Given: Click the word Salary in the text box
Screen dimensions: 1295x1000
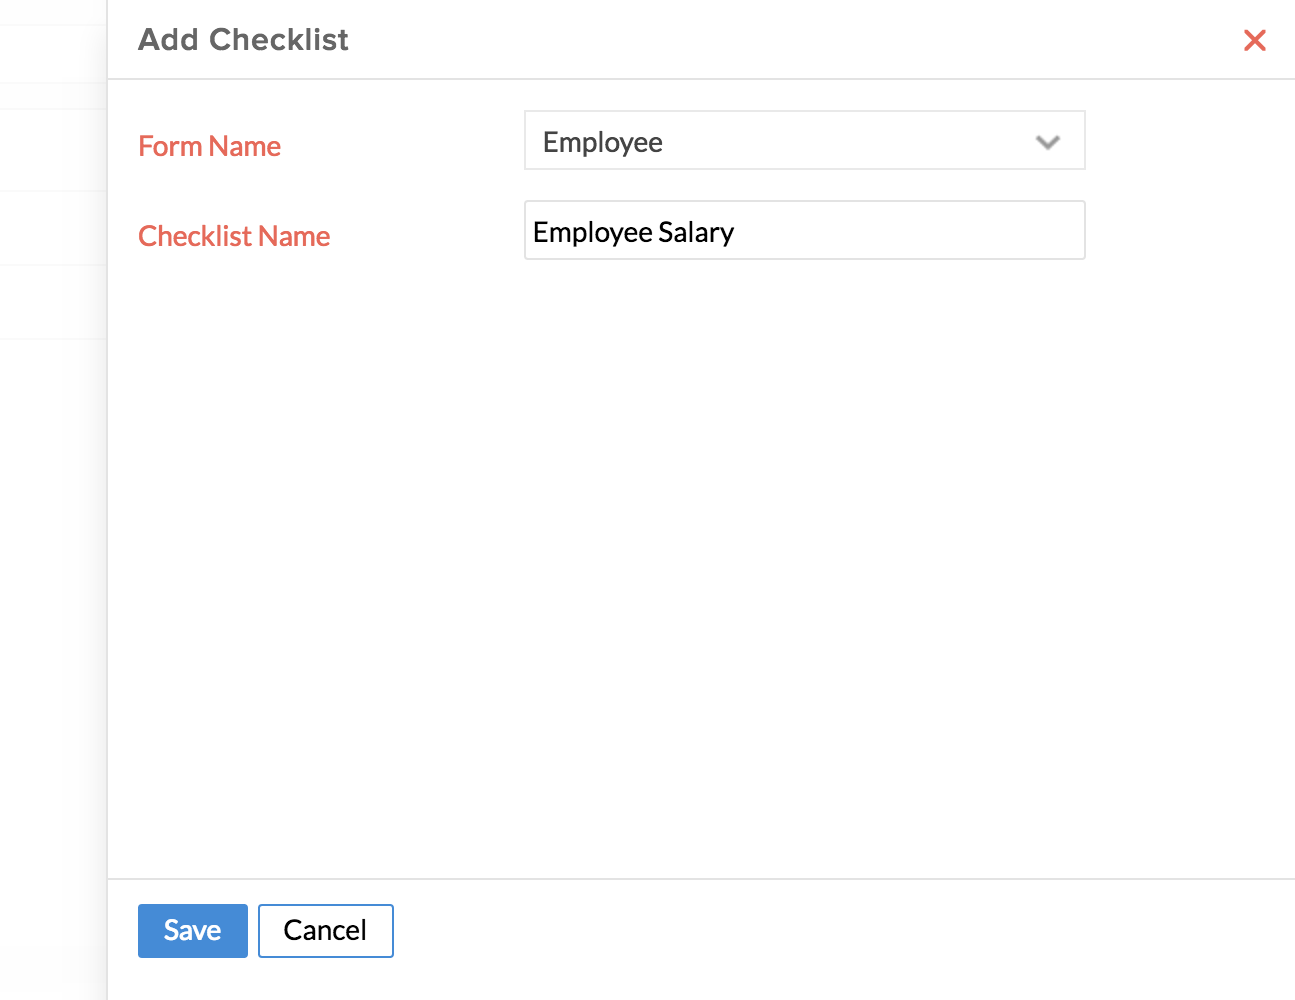Looking at the screenshot, I should 696,232.
